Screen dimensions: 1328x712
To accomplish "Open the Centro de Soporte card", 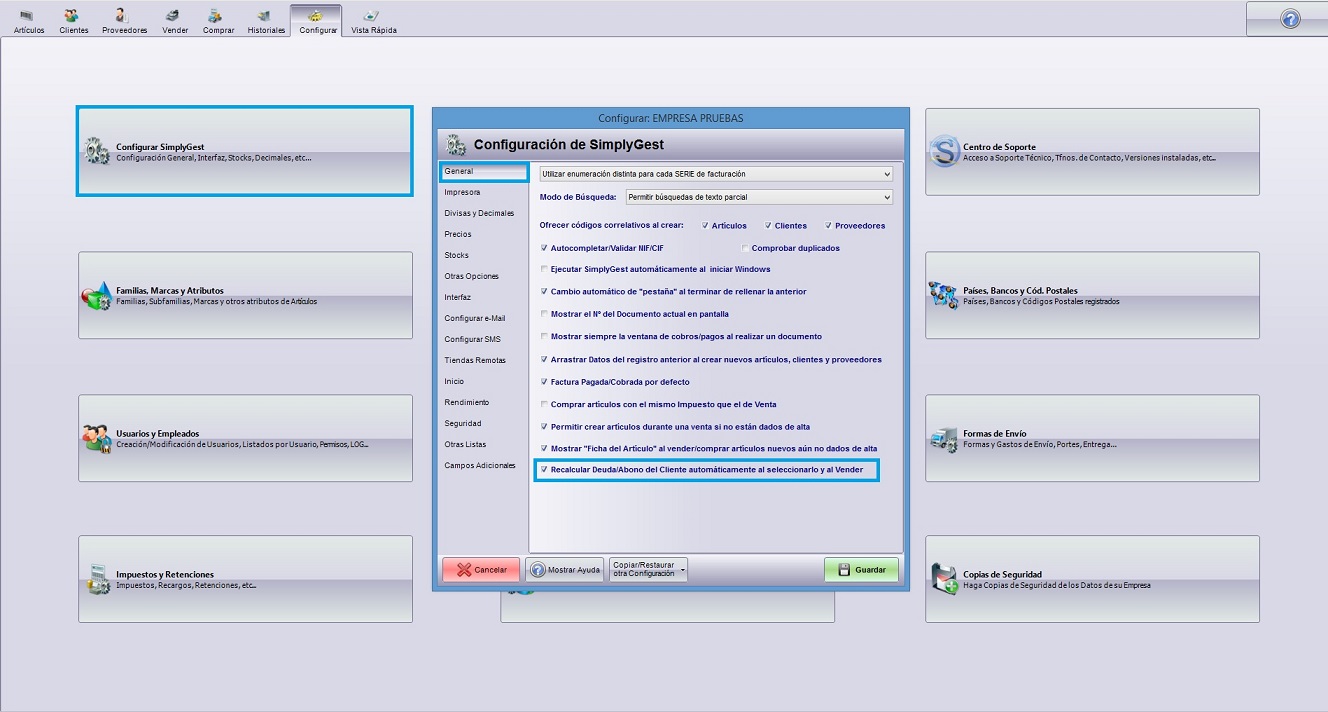I will (x=1092, y=151).
